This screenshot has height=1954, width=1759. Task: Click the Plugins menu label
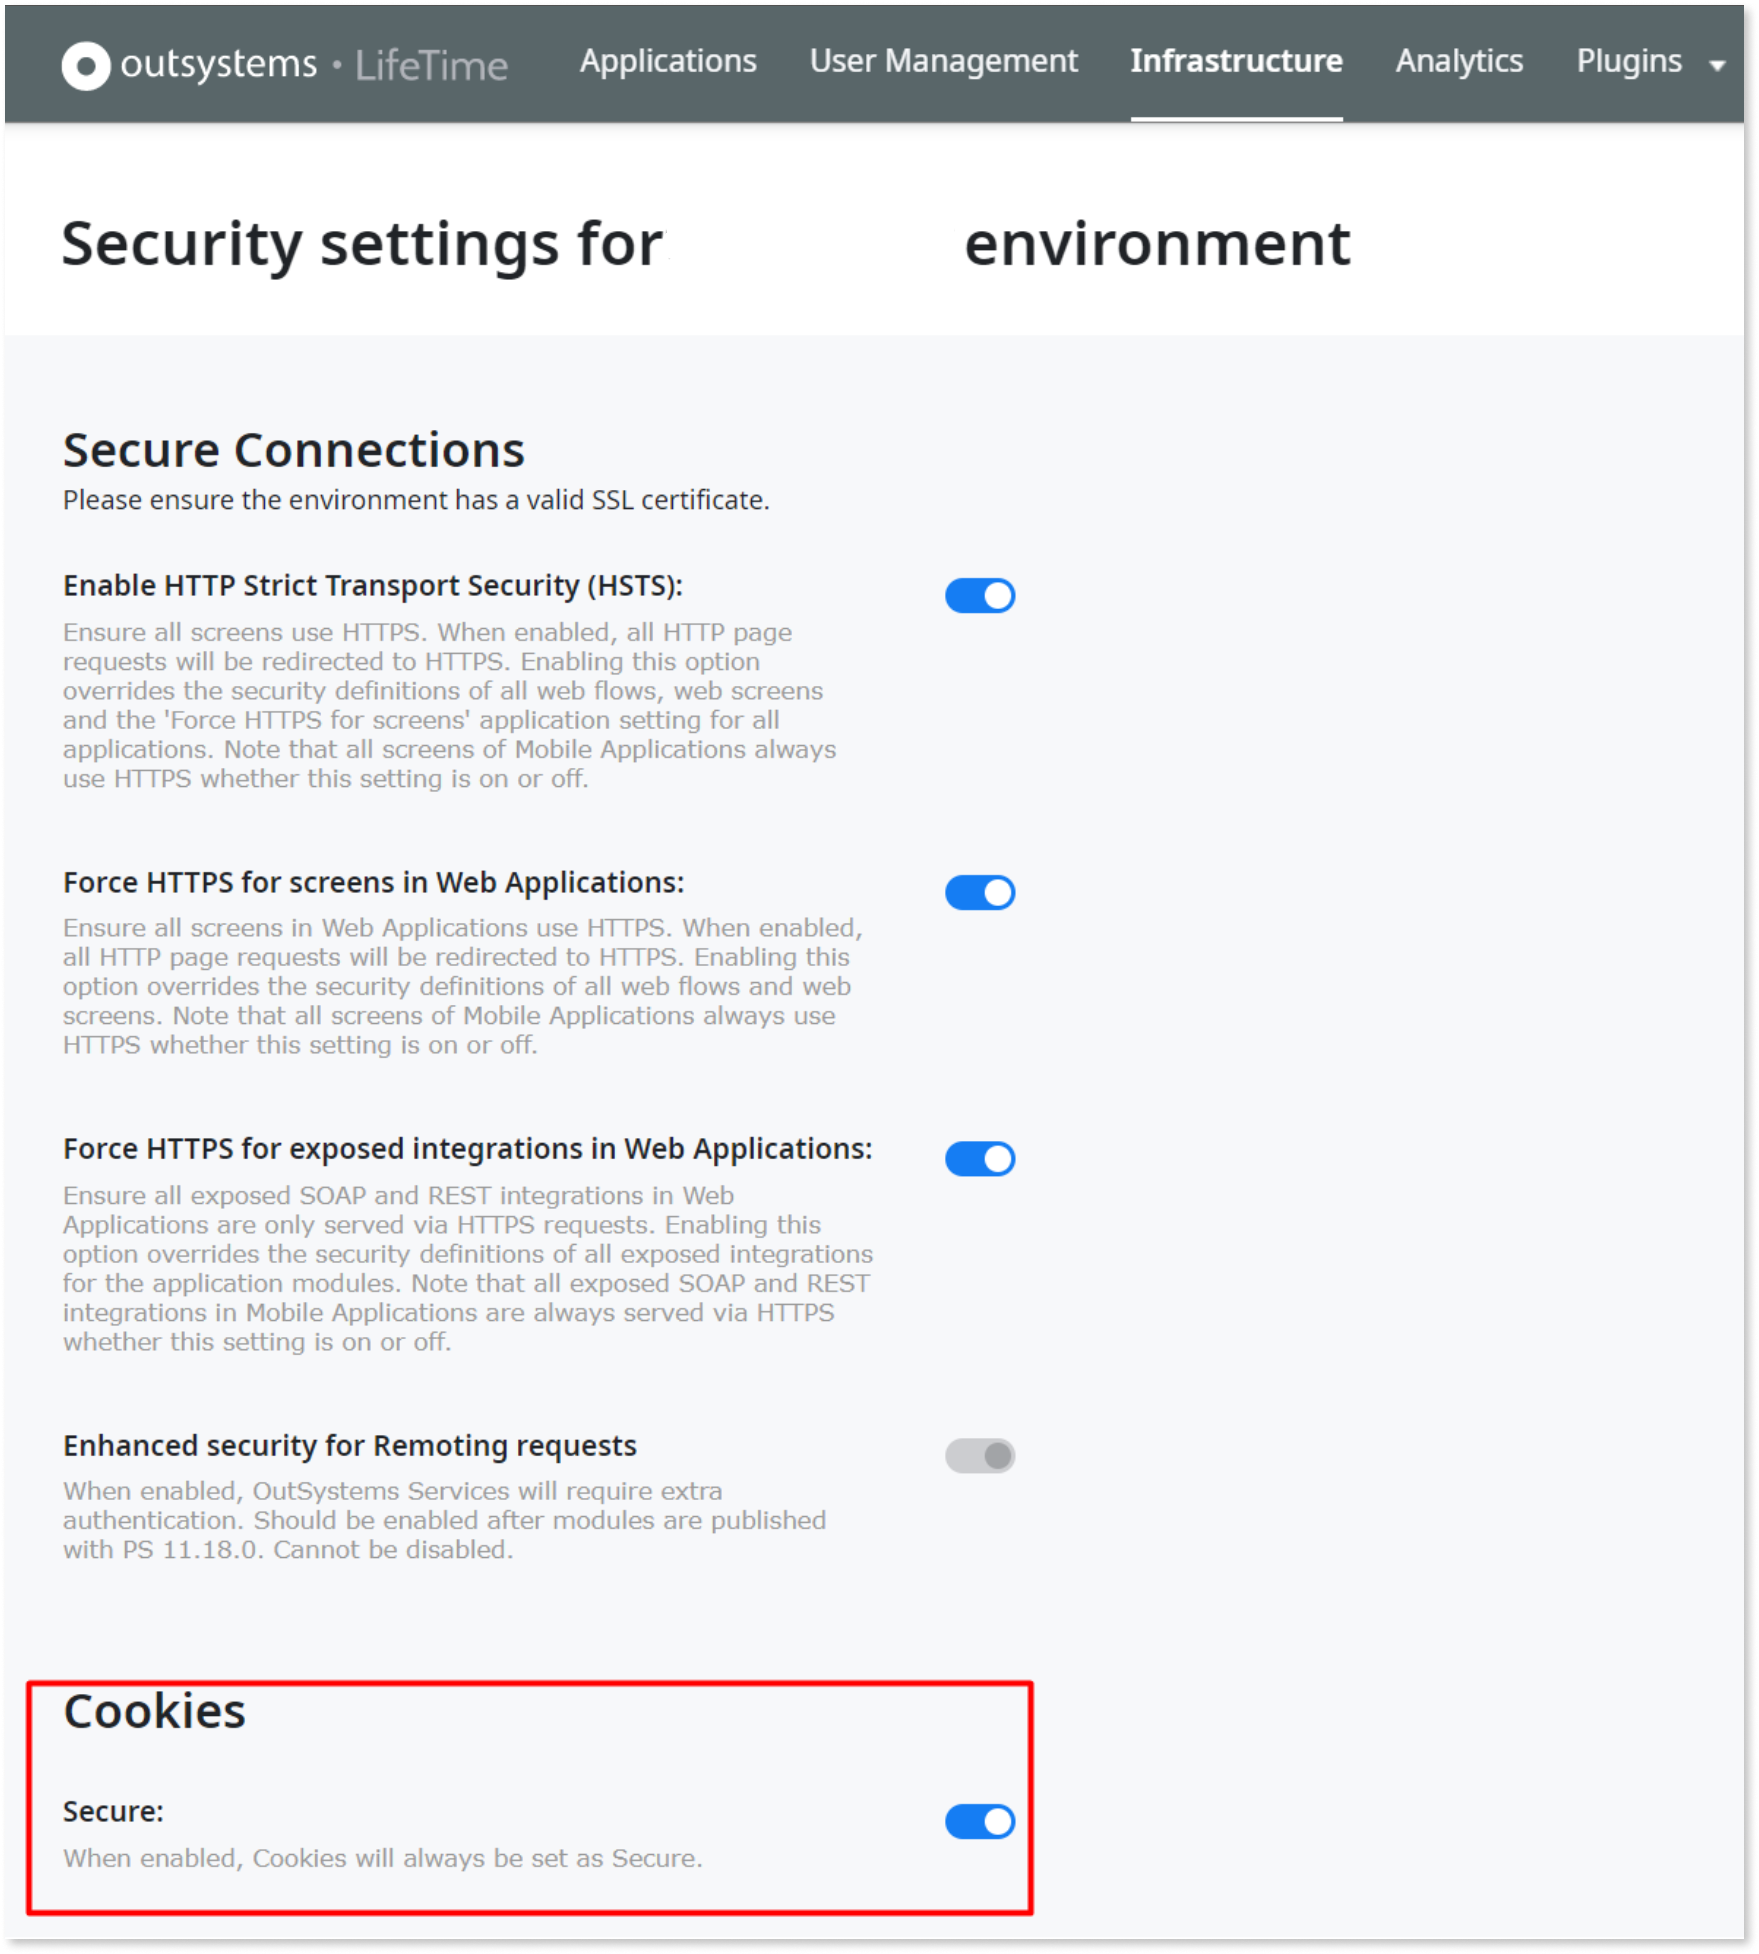pos(1629,61)
